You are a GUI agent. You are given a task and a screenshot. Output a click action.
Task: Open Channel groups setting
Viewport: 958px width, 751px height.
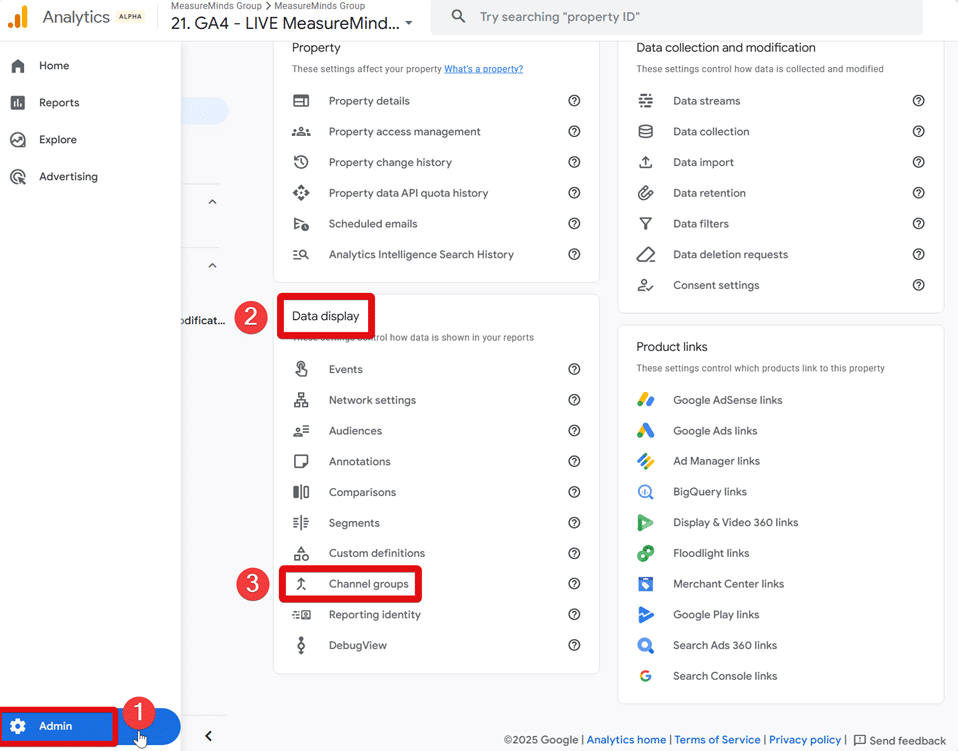pos(368,584)
